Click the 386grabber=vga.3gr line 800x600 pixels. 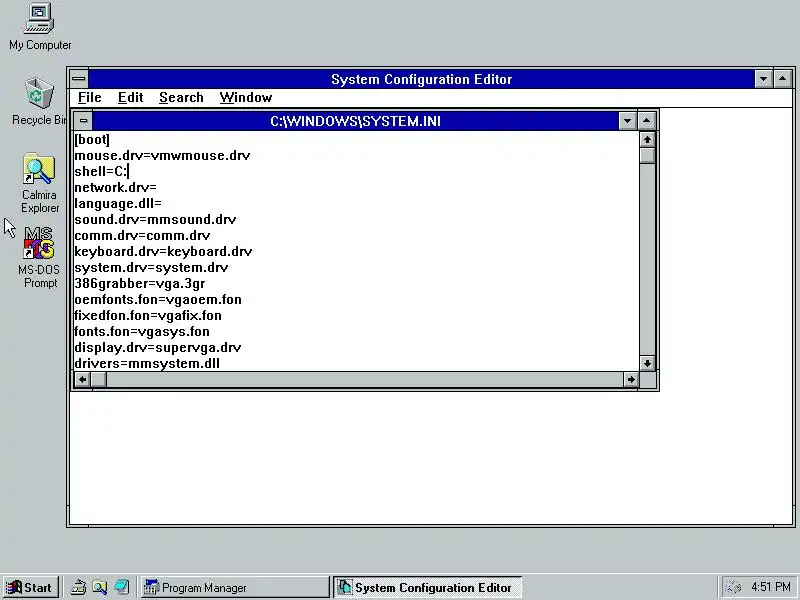(140, 283)
